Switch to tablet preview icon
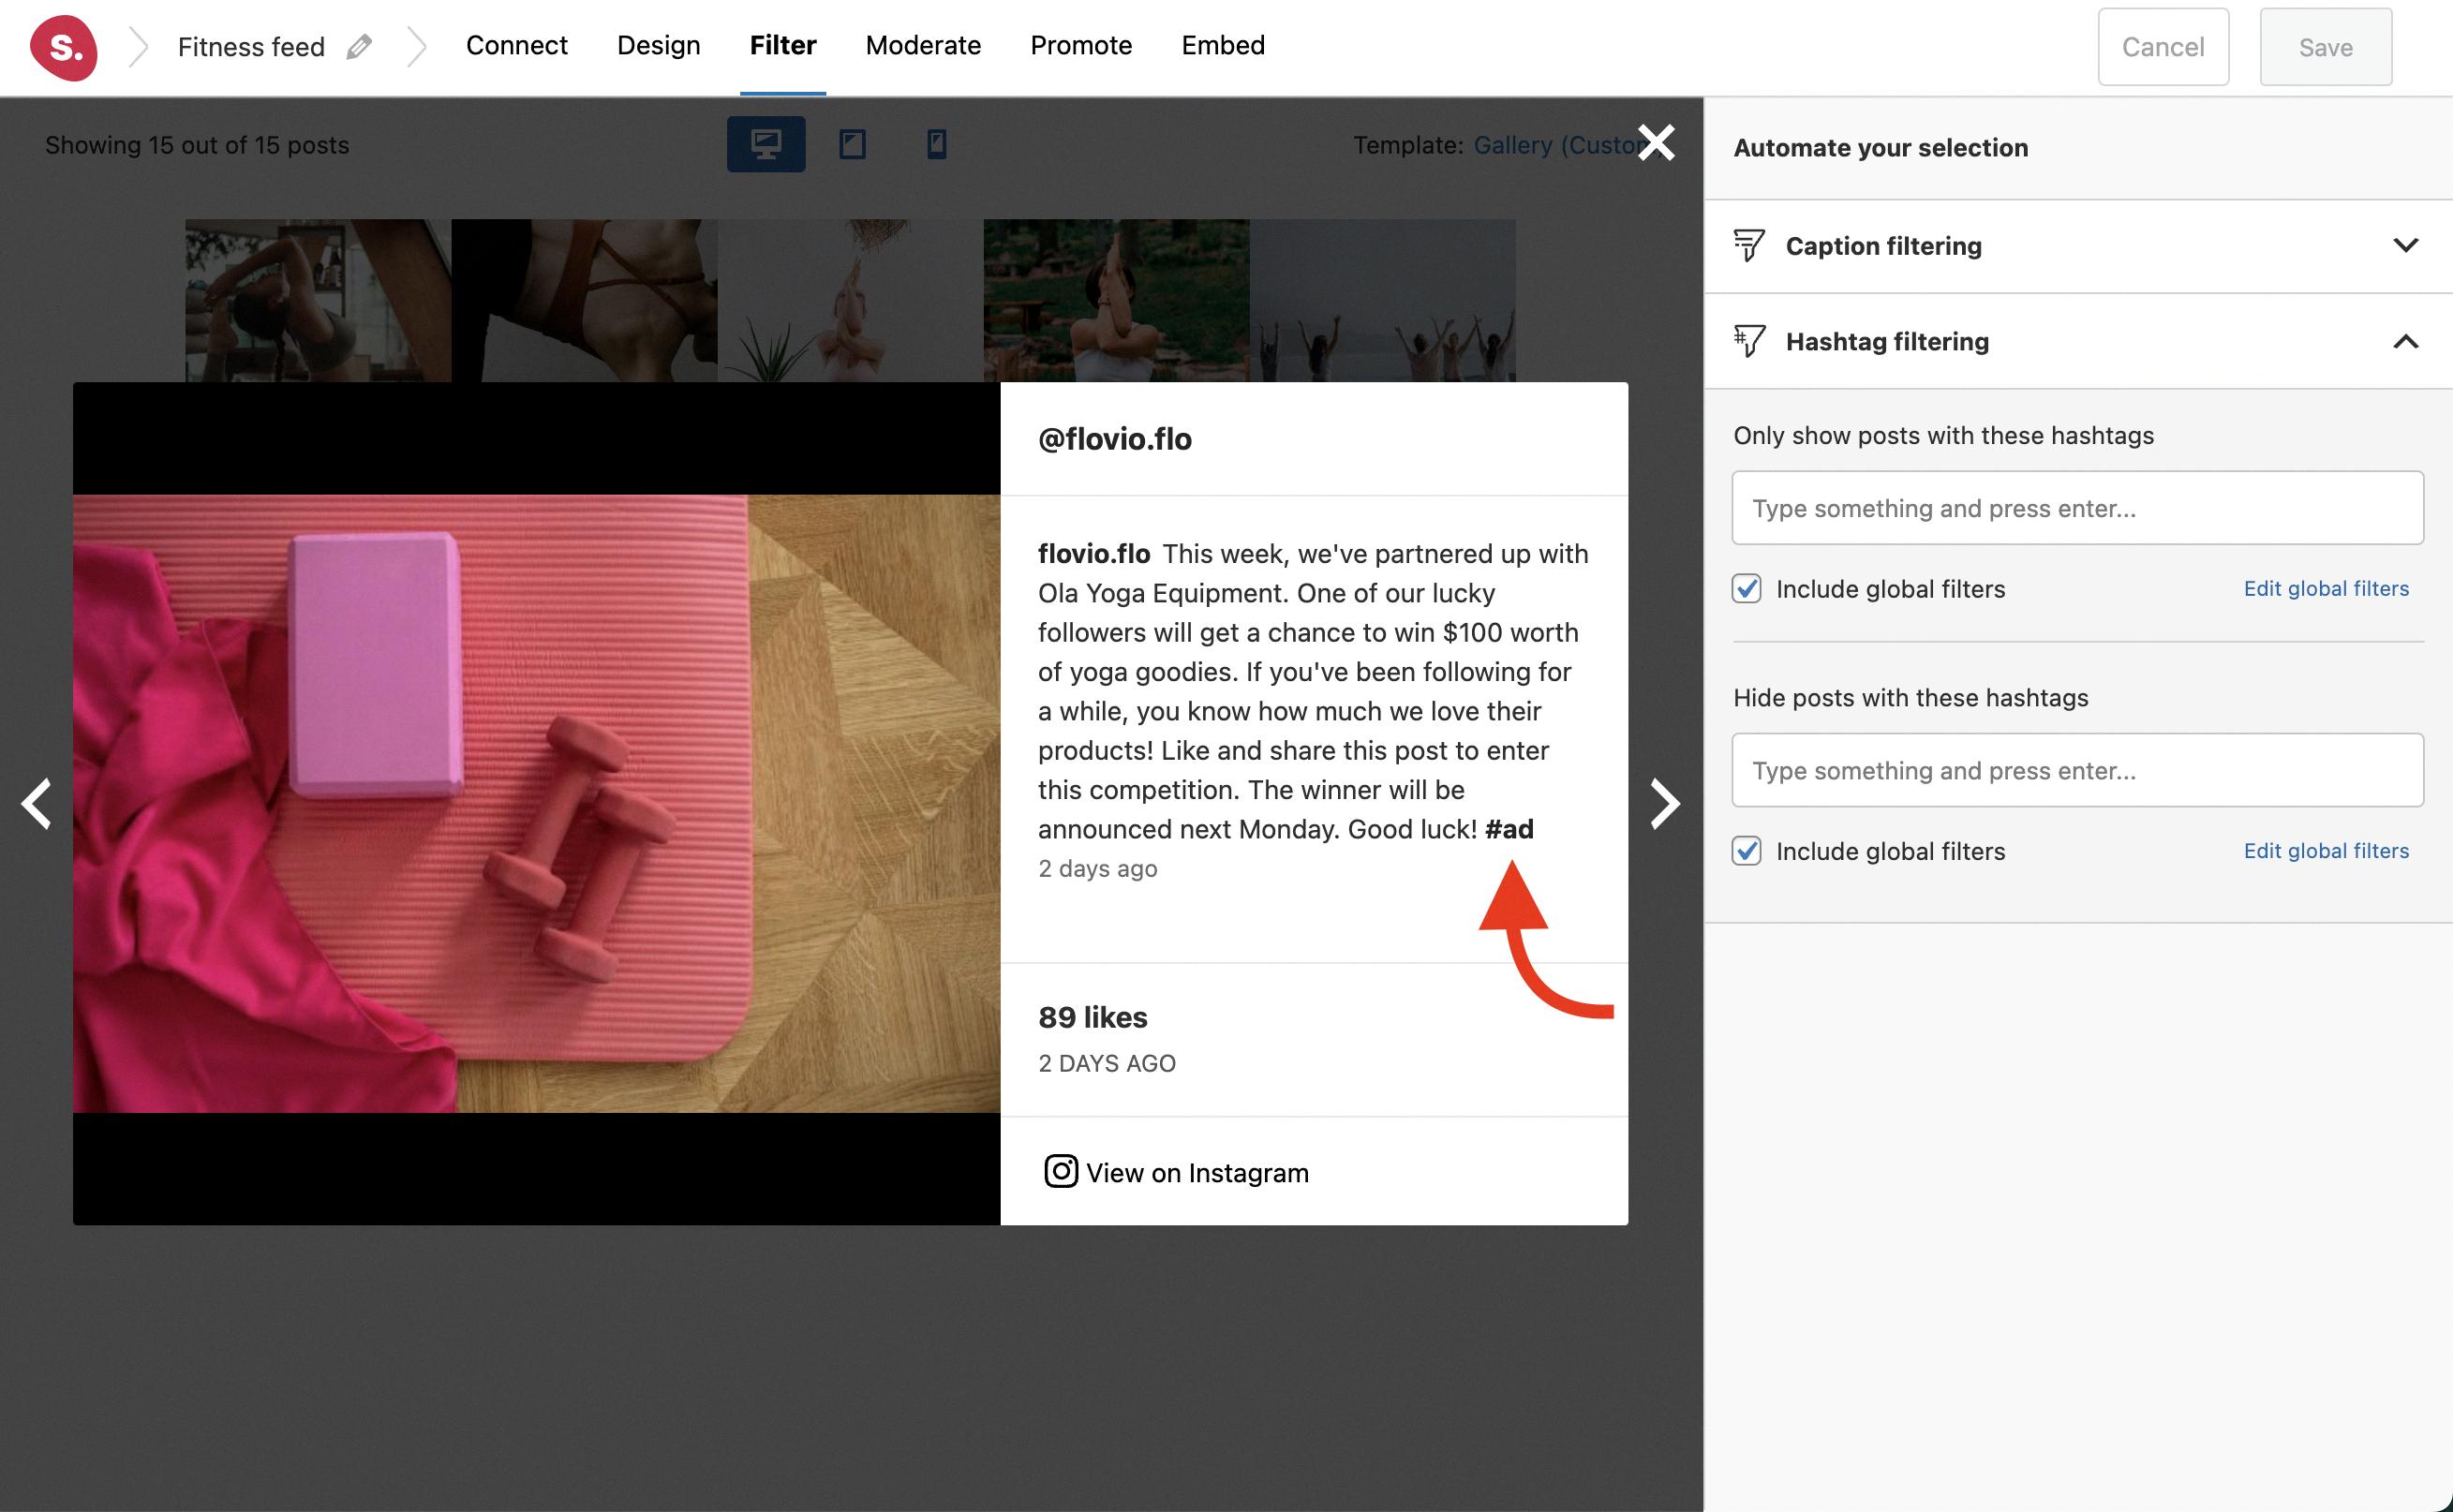The width and height of the screenshot is (2453, 1512). 852,144
